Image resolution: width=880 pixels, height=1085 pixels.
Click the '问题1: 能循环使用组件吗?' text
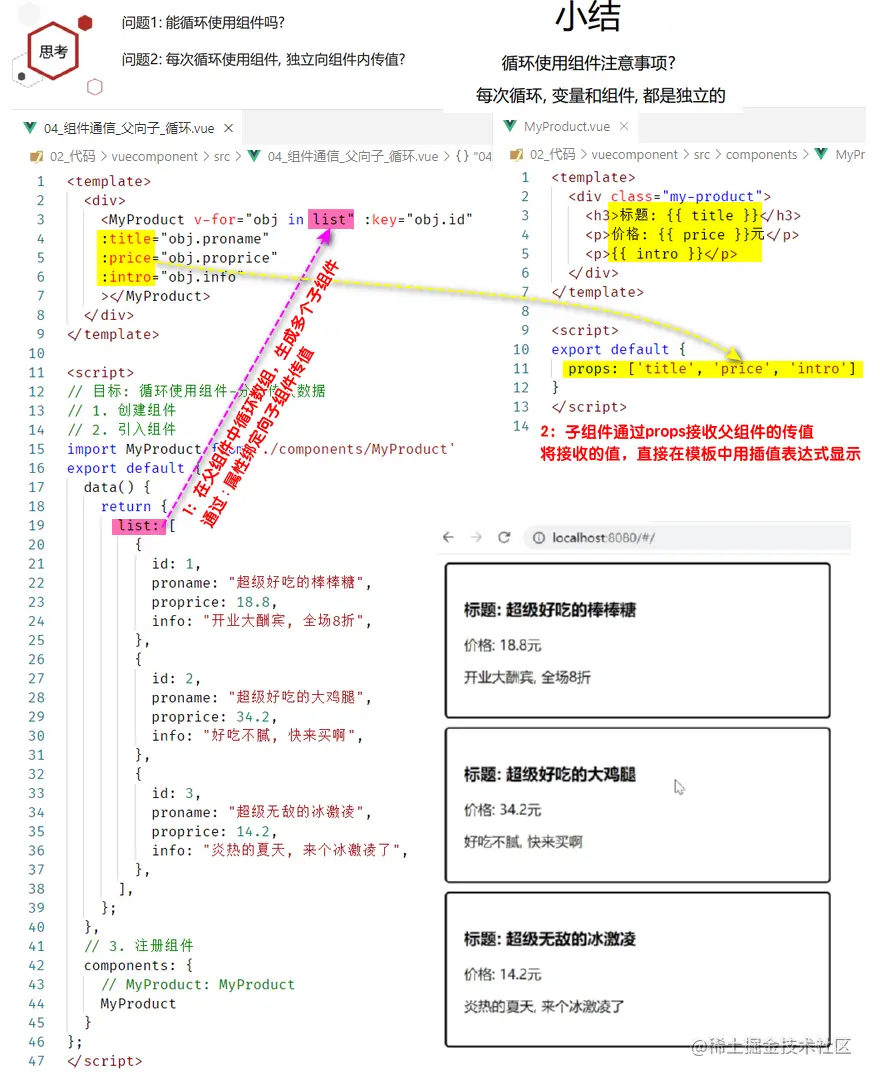point(203,23)
